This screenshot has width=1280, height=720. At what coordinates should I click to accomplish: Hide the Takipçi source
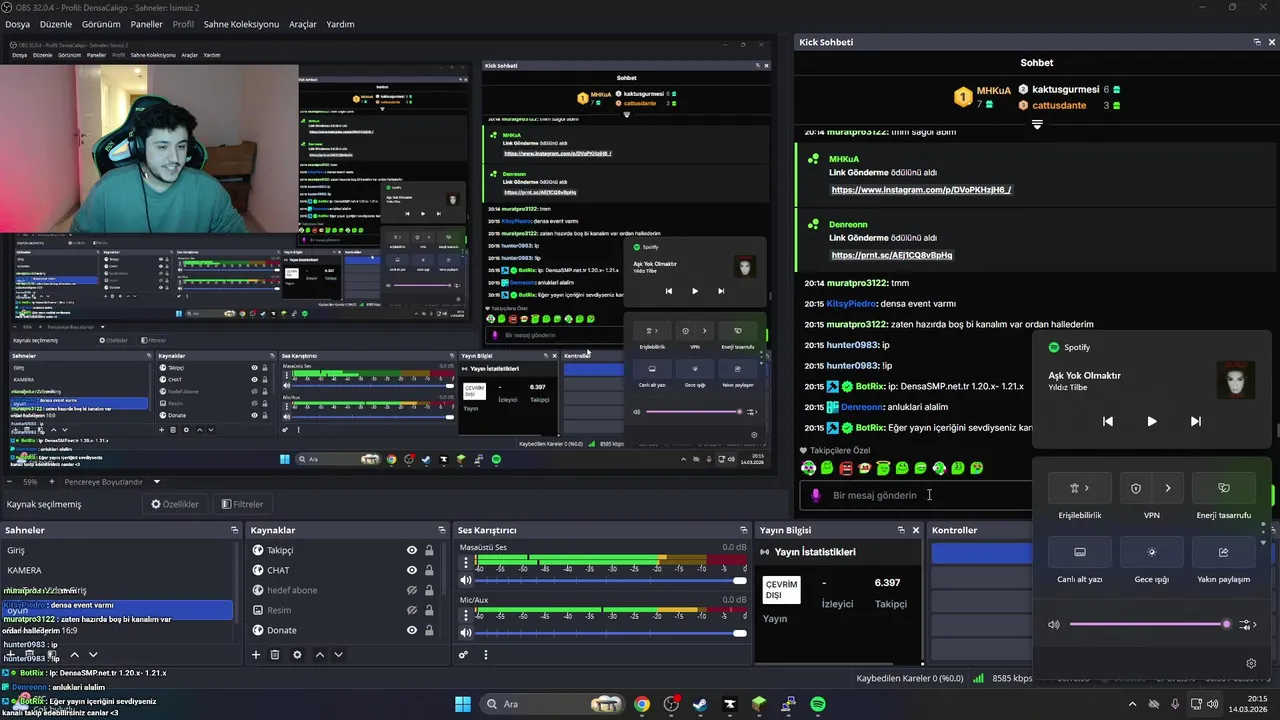(x=412, y=550)
